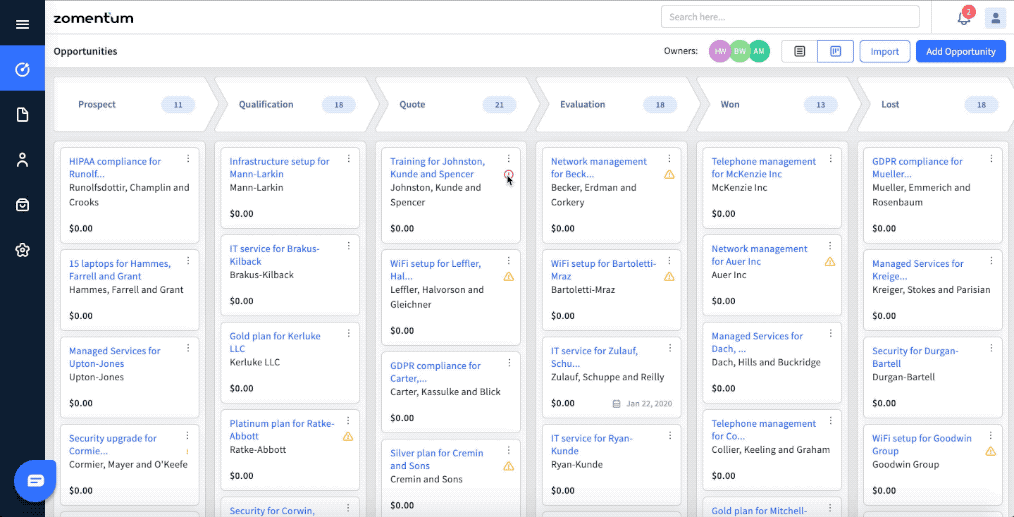Click the Search here input field
Image resolution: width=1014 pixels, height=517 pixels.
pyautogui.click(x=789, y=17)
